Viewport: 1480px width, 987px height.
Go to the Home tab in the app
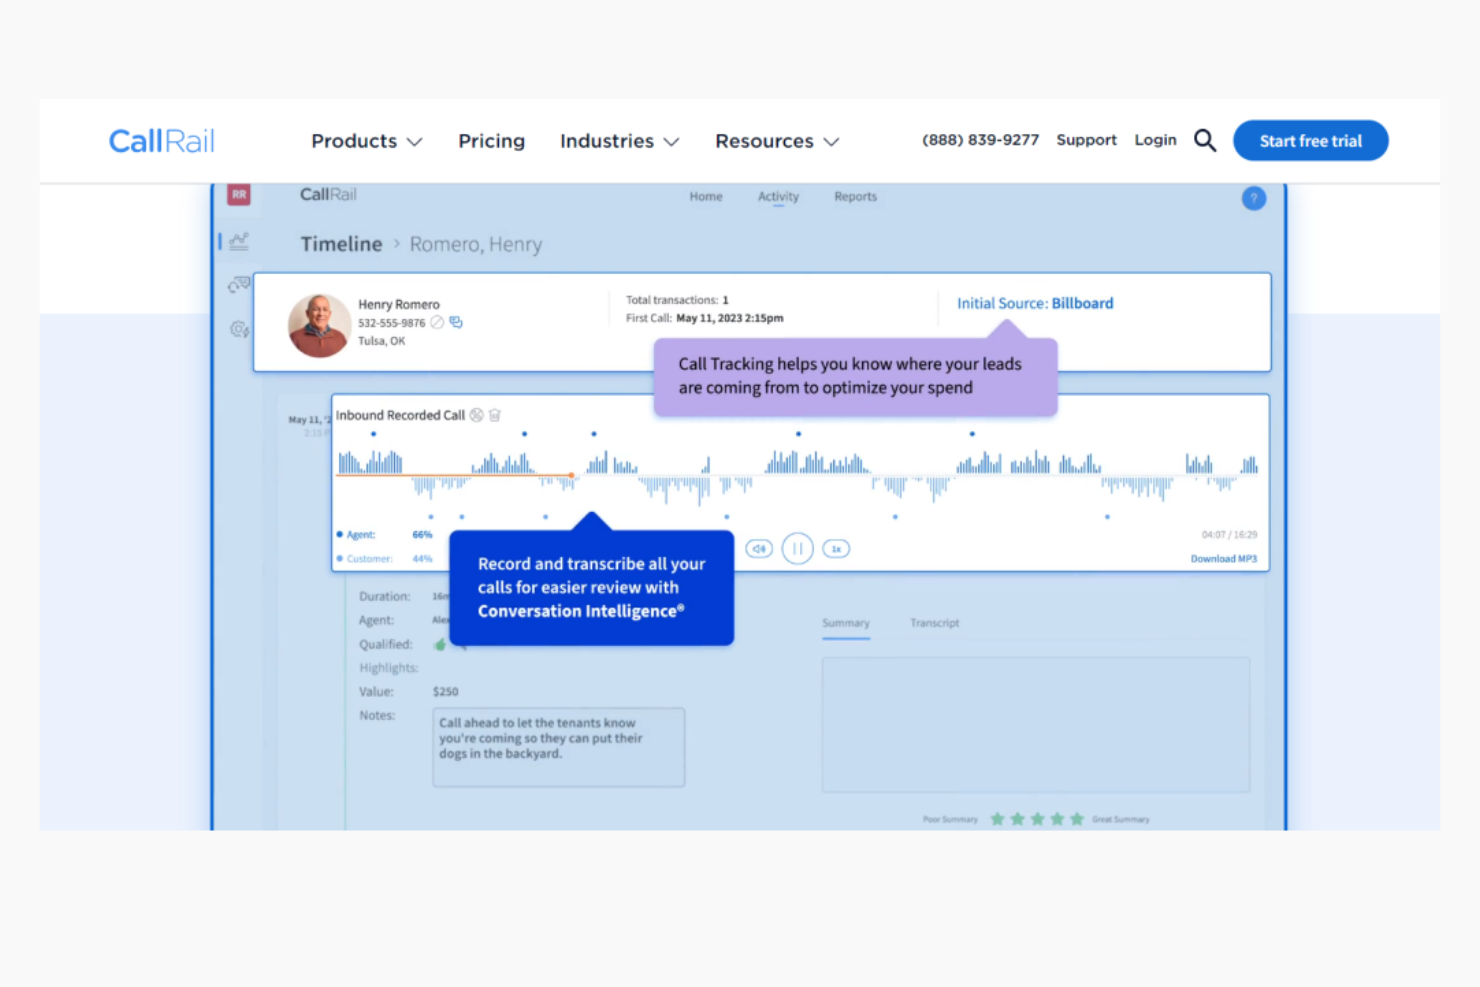click(x=706, y=197)
